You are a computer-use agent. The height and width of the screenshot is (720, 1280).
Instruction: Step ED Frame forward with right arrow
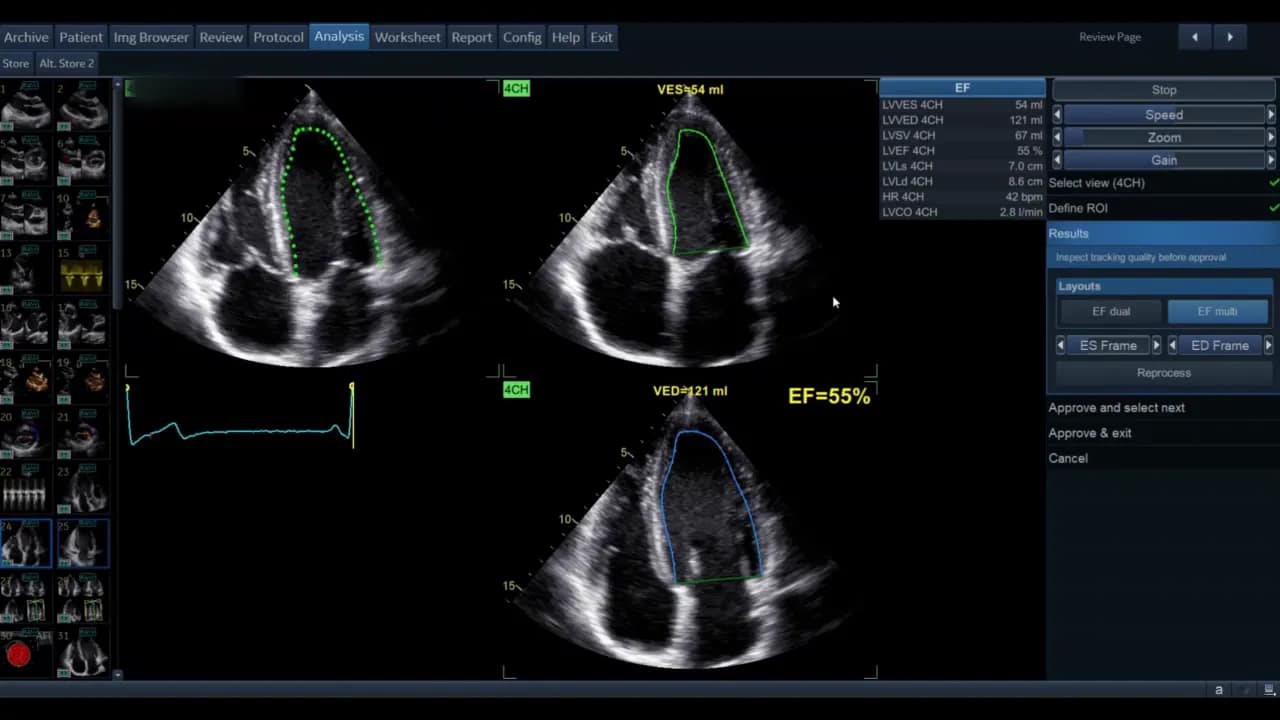(x=1268, y=346)
